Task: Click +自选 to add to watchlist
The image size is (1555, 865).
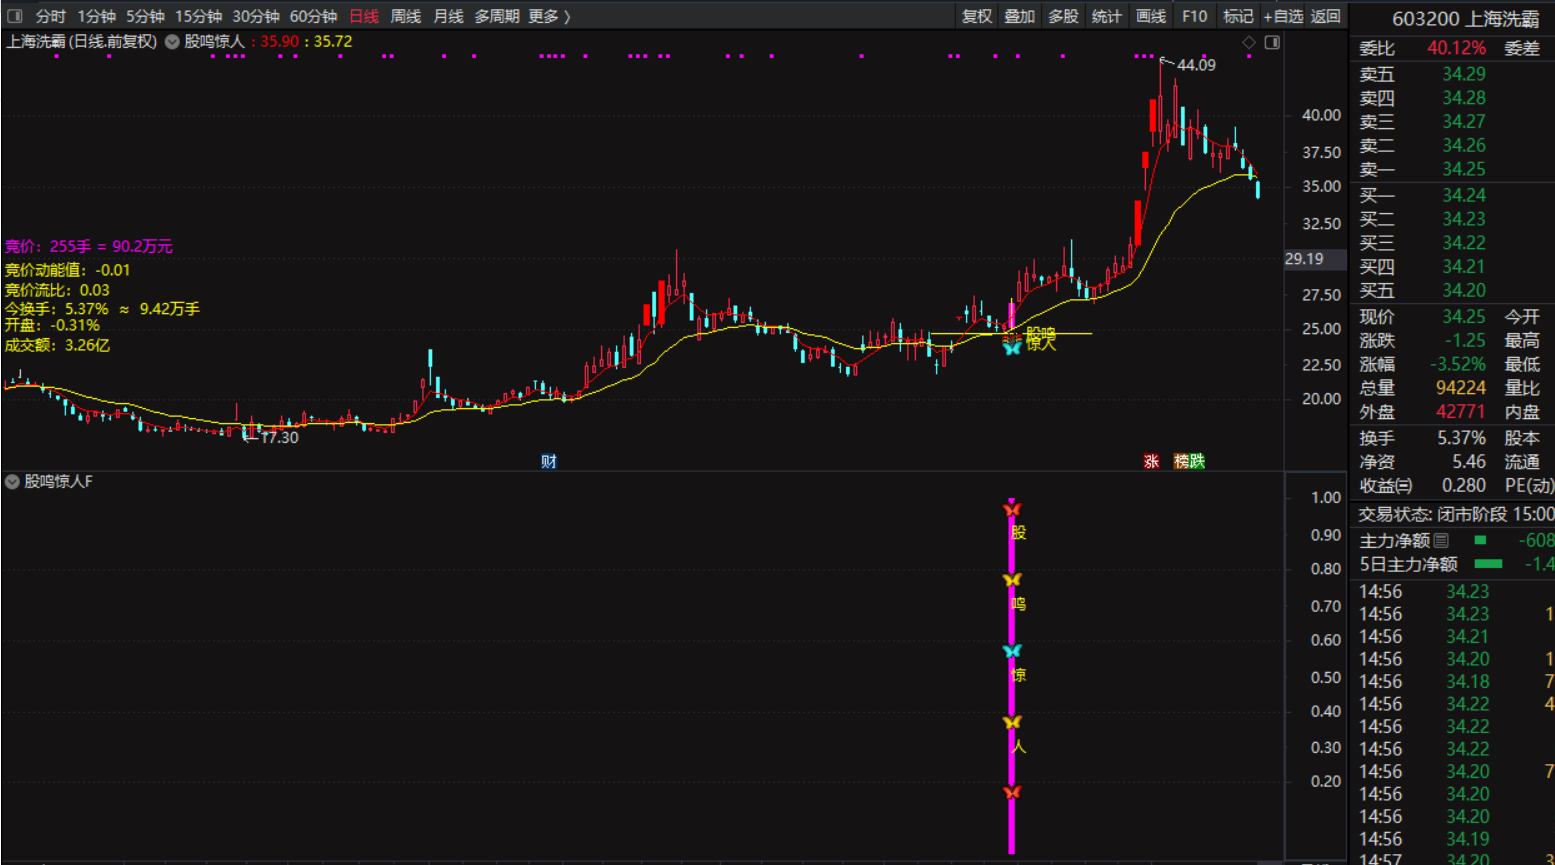Action: (1283, 16)
